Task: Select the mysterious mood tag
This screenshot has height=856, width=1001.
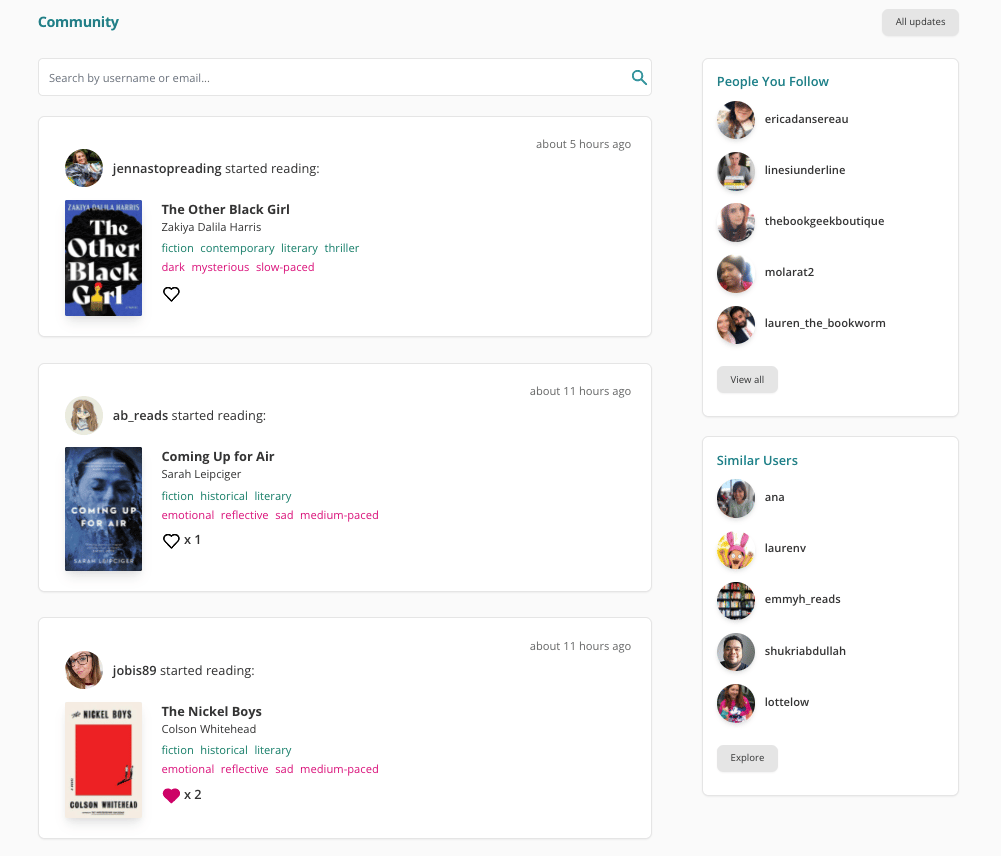Action: 220,267
